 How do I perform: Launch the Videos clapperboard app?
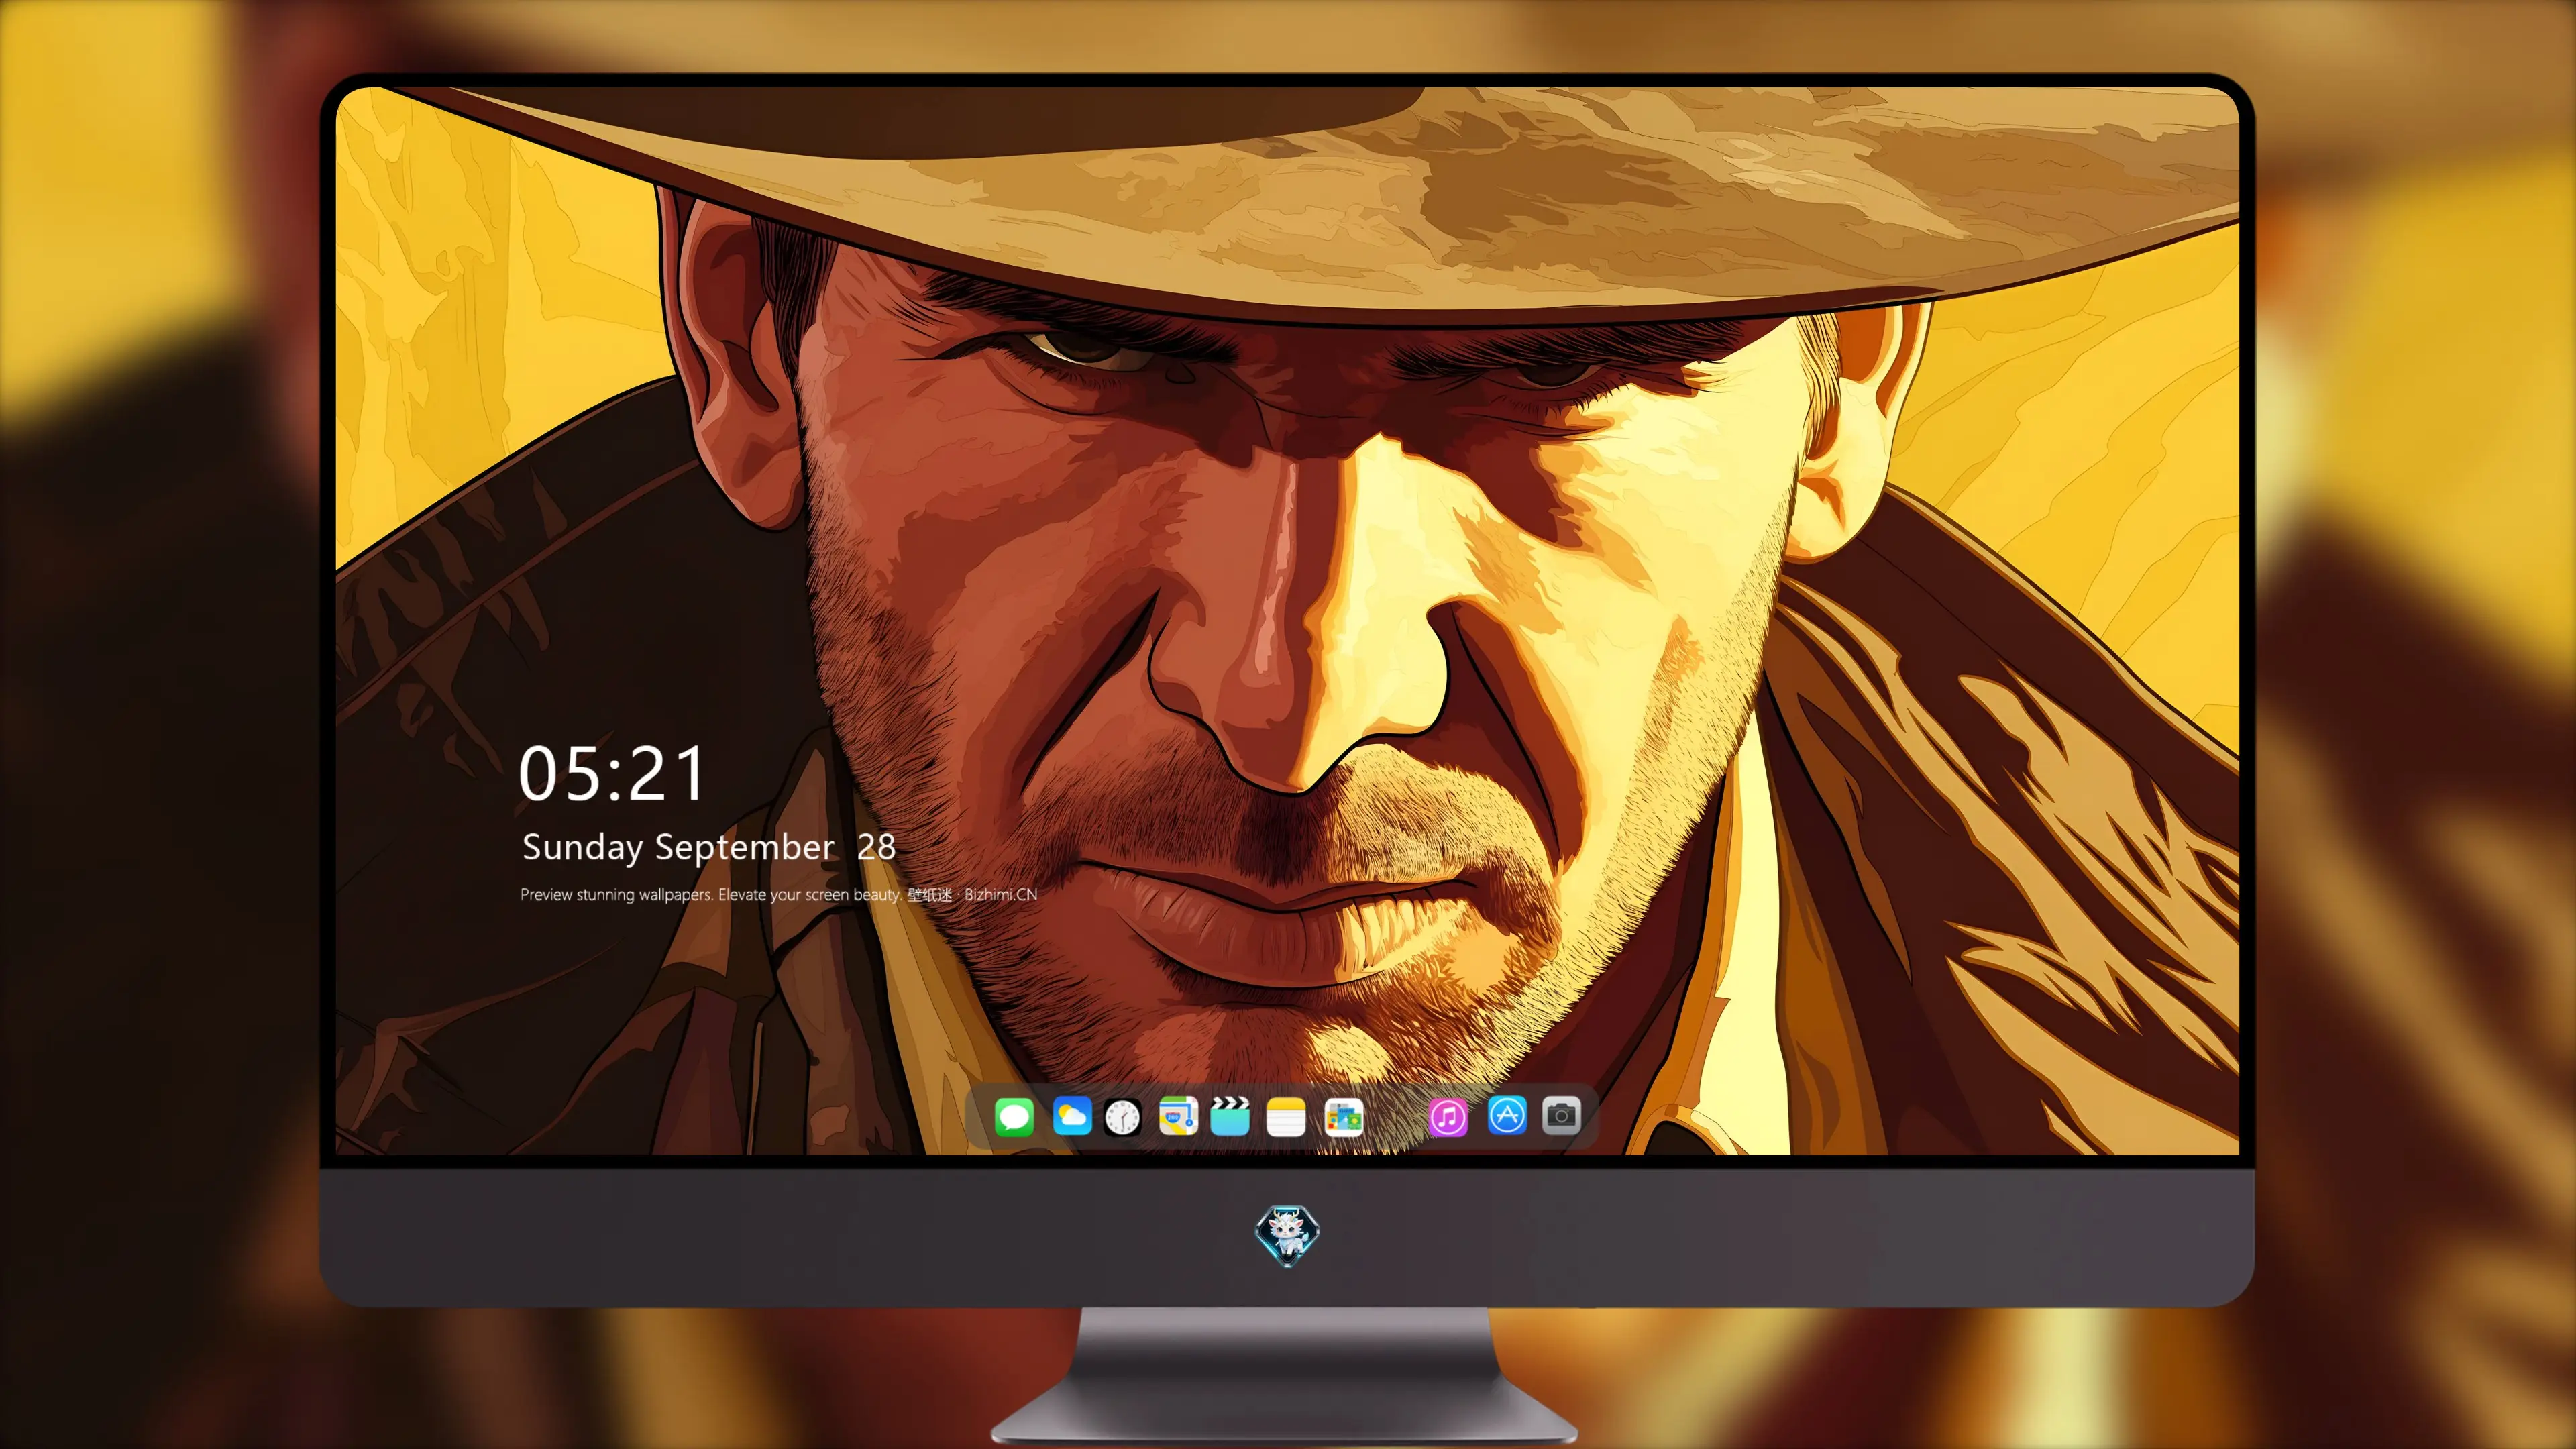click(1230, 1116)
